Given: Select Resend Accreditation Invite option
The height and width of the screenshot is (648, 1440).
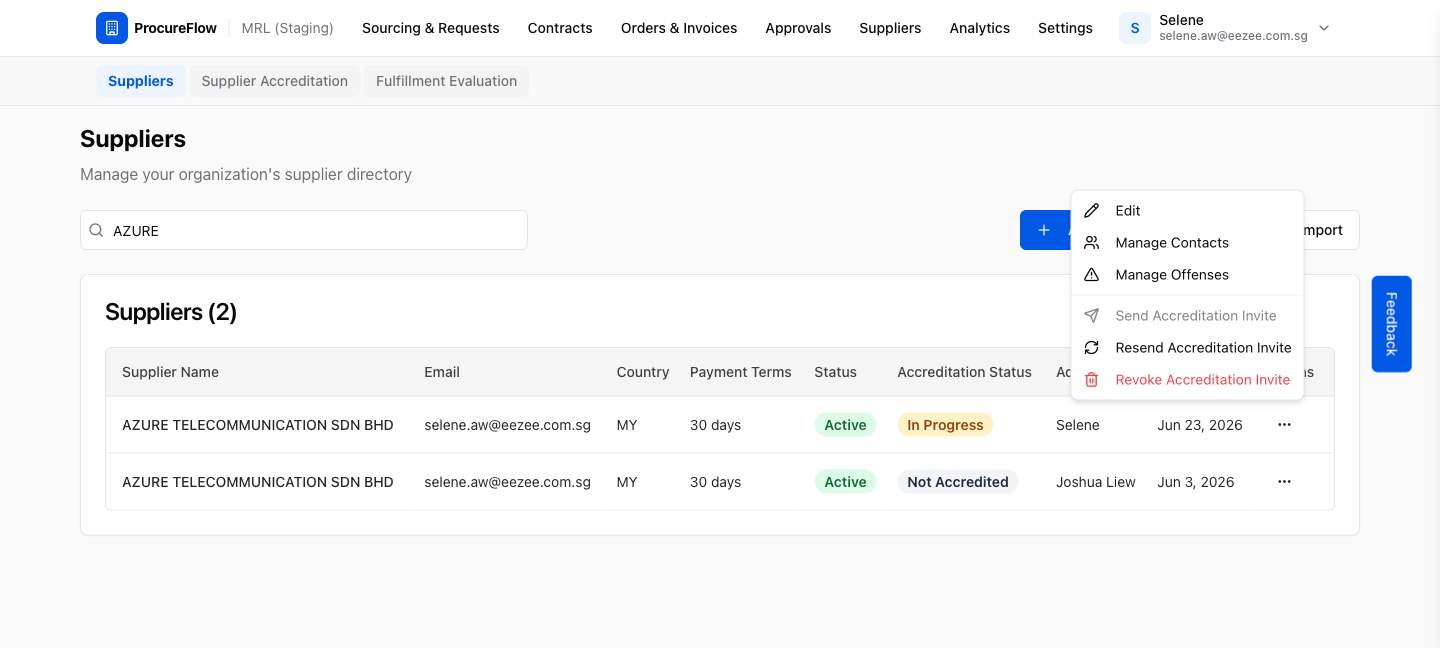Looking at the screenshot, I should click(x=1187, y=347).
